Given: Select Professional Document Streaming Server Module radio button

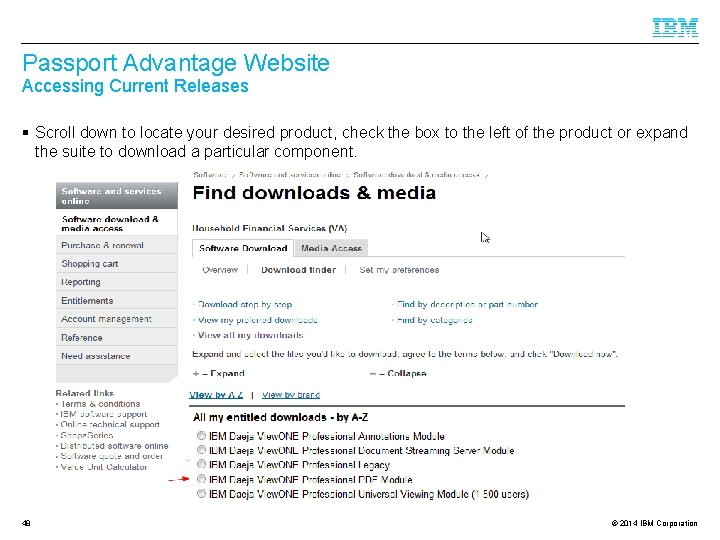Looking at the screenshot, I should point(201,450).
